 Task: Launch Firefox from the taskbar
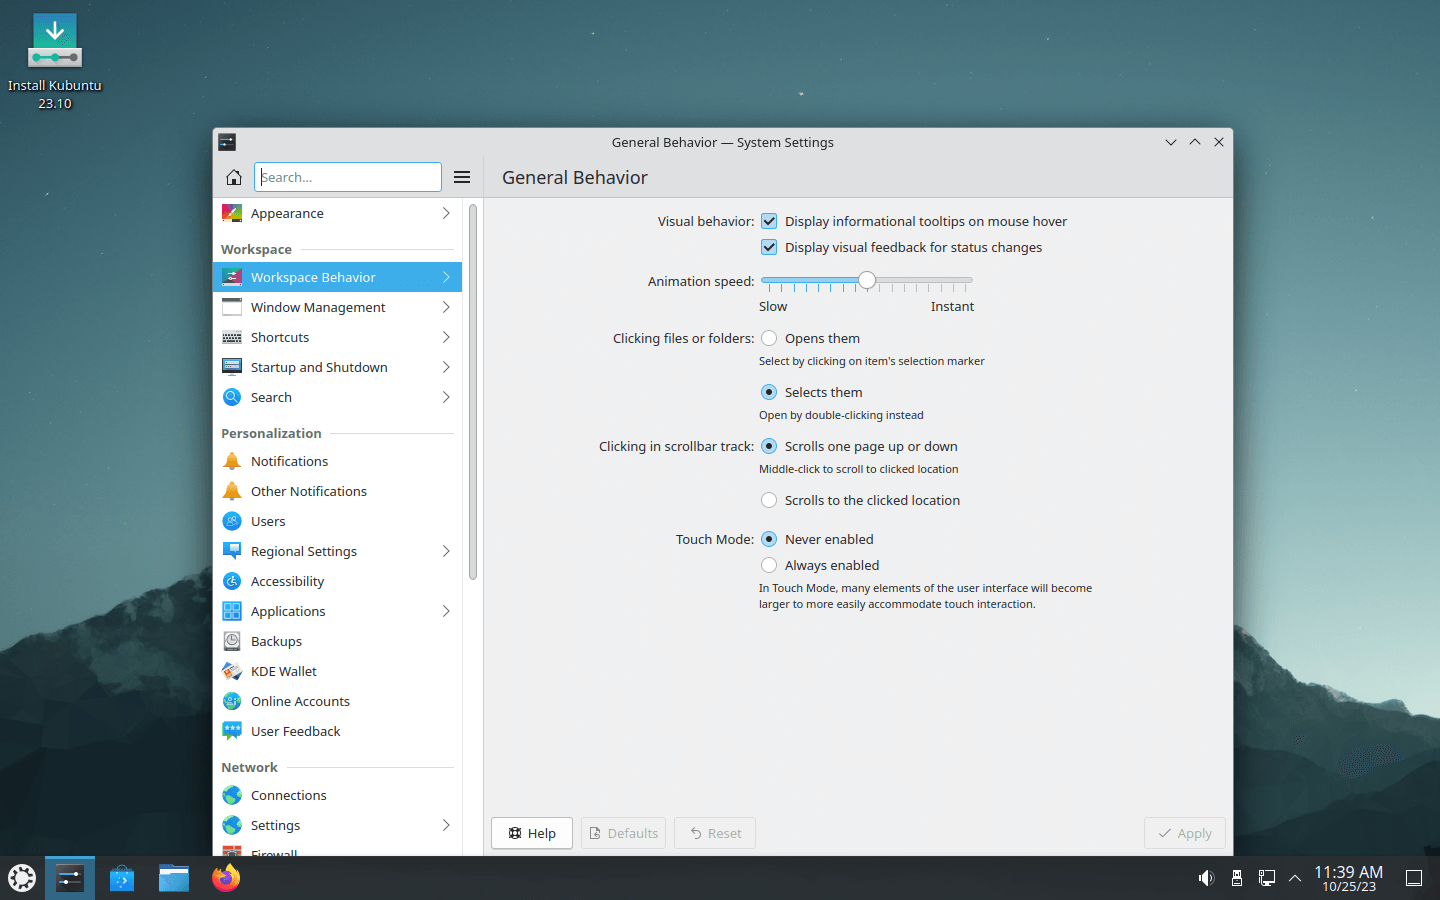(226, 878)
